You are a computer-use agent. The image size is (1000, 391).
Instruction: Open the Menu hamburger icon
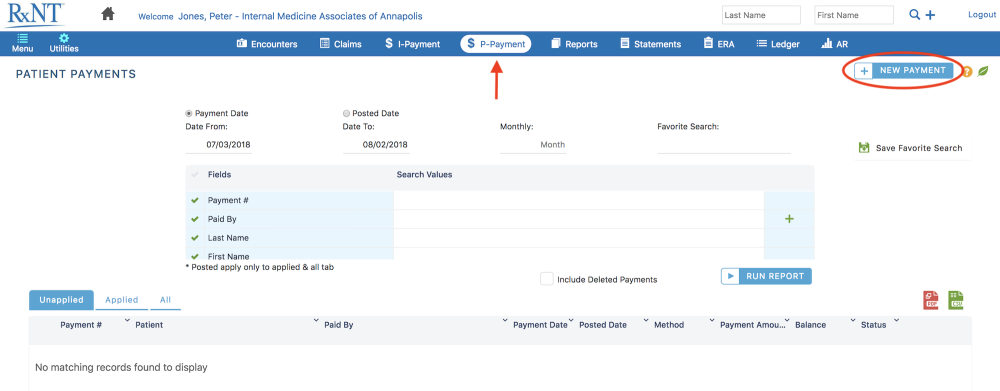[22, 38]
